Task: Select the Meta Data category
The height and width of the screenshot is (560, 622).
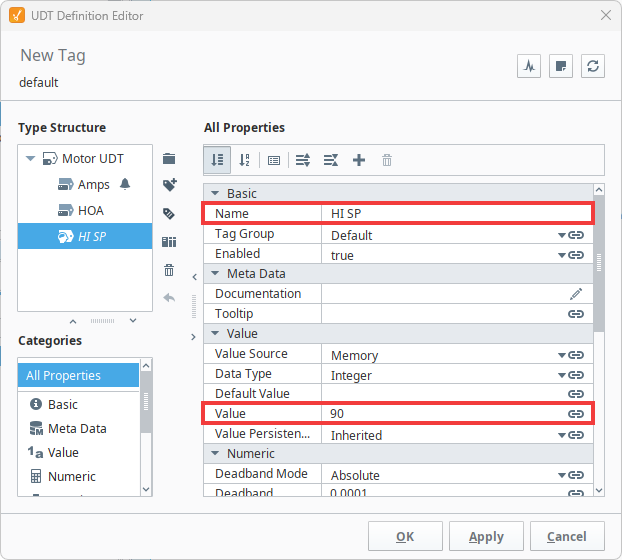Action: point(79,429)
